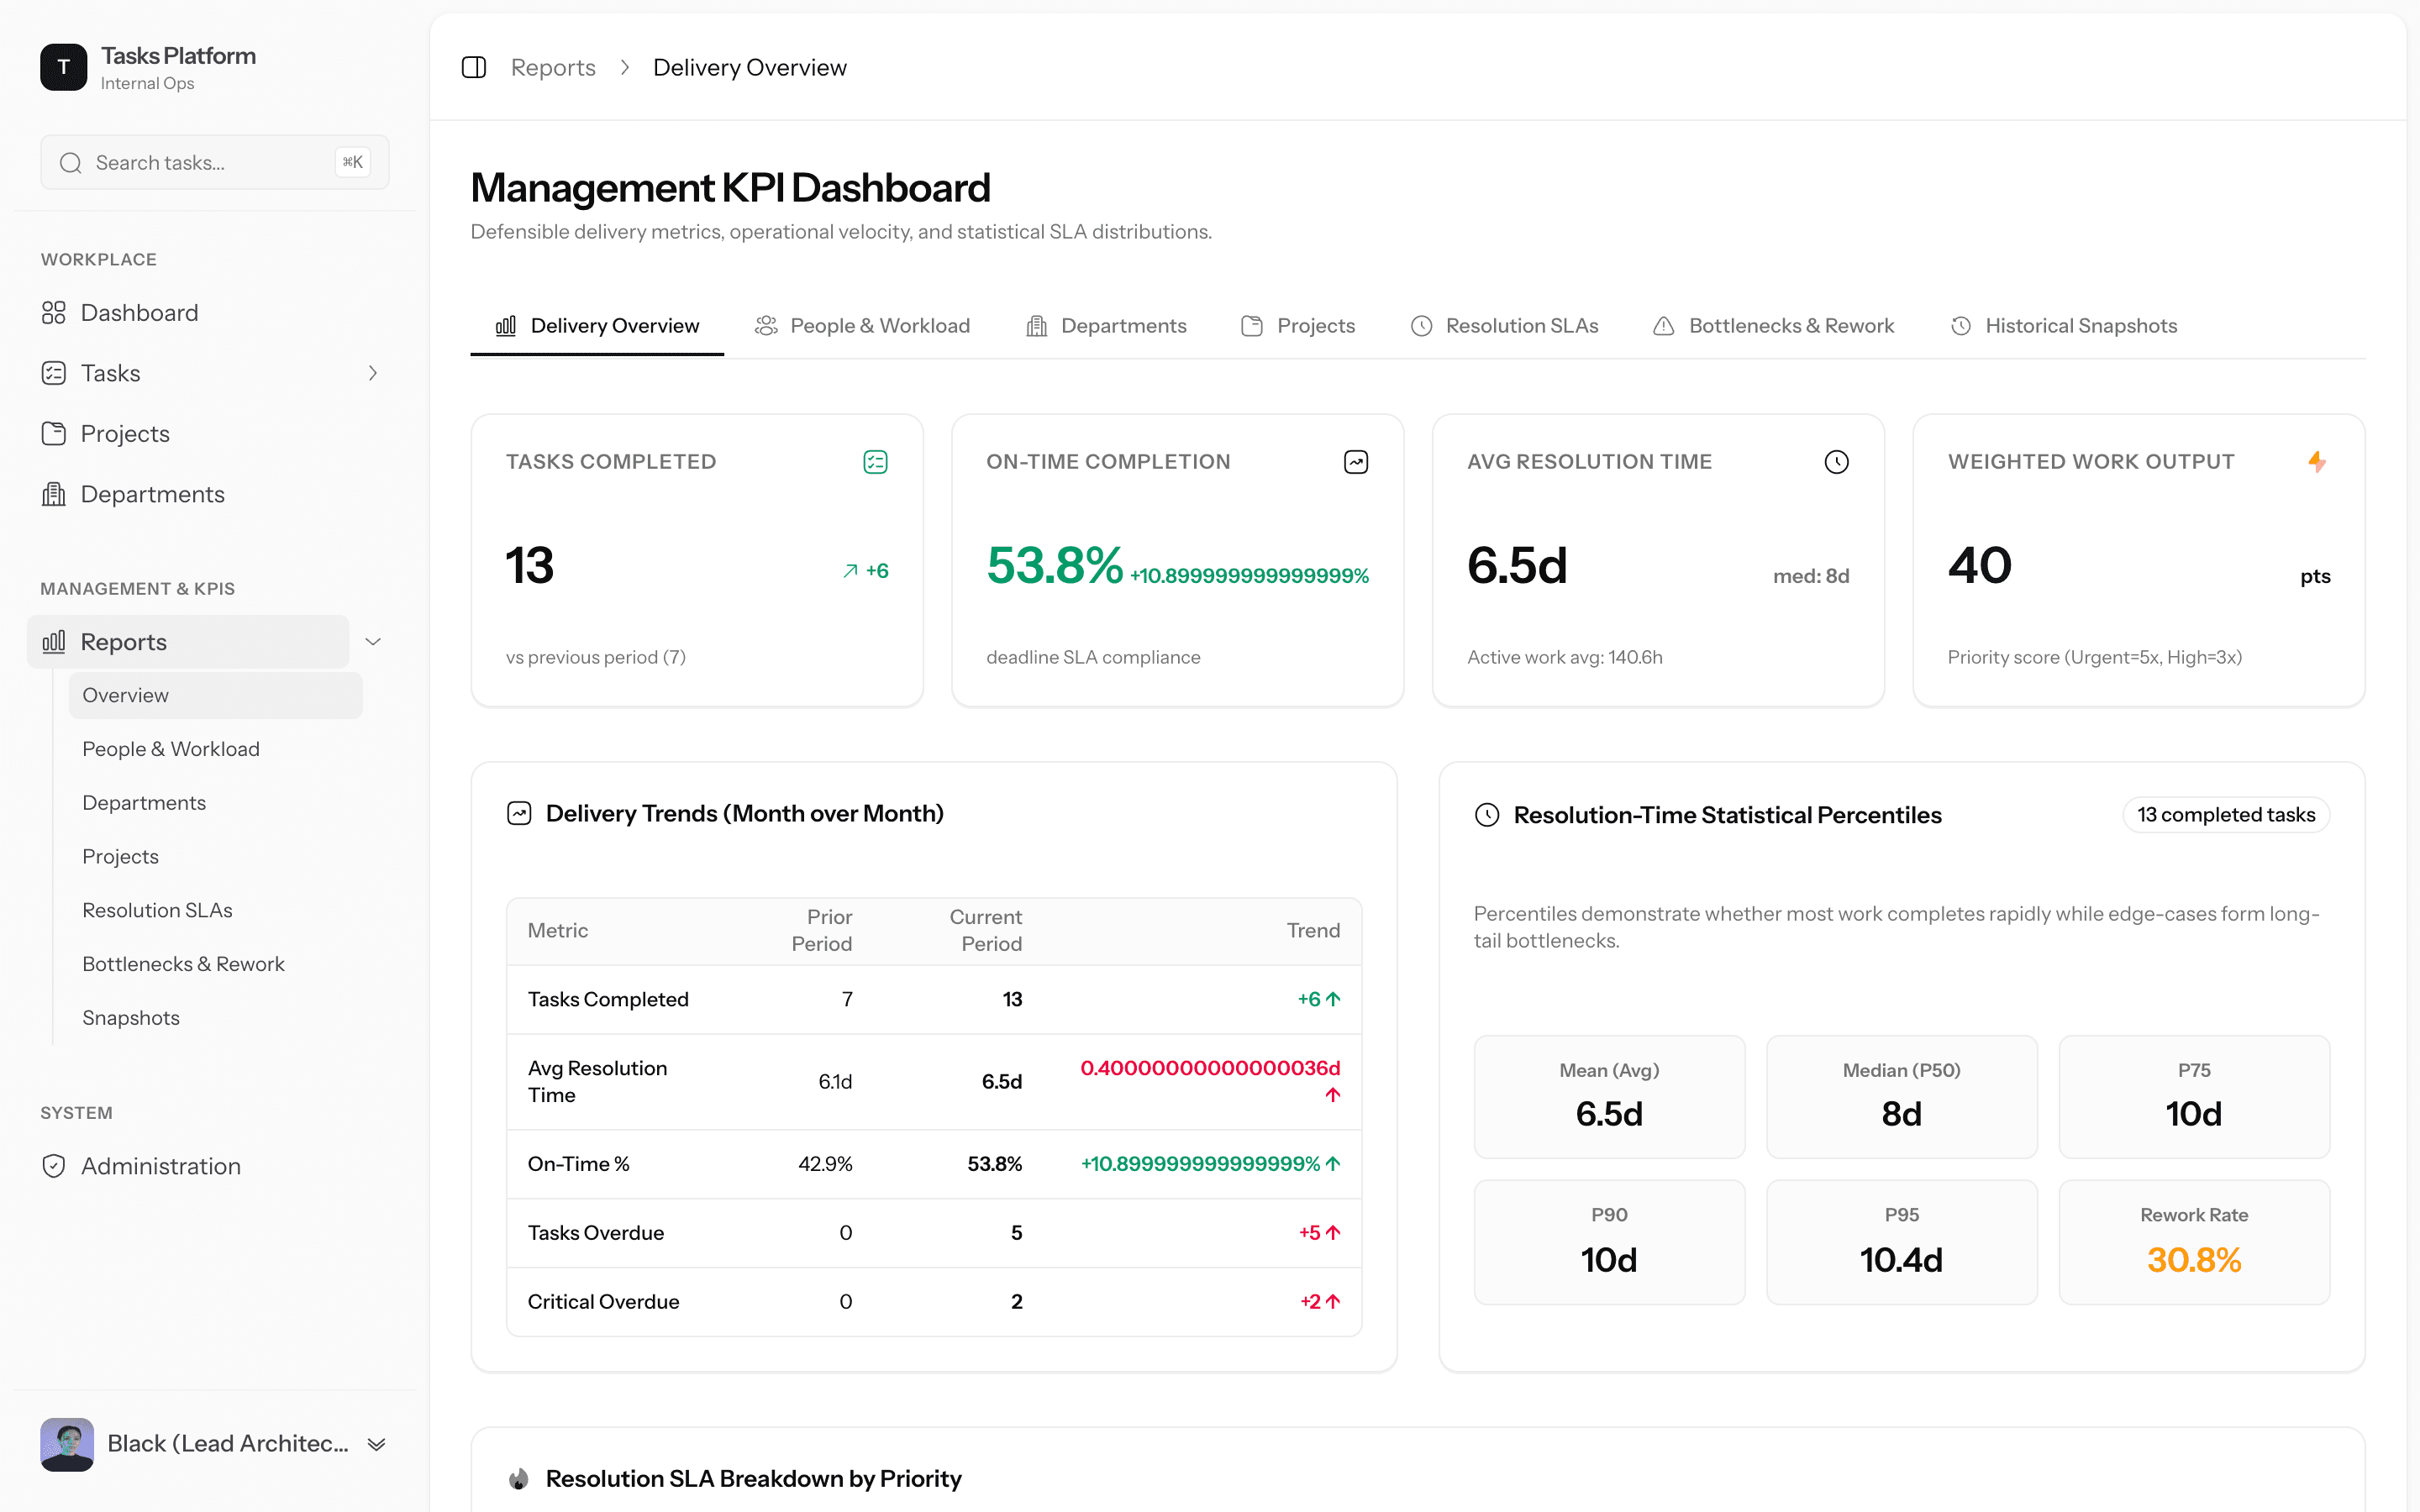Viewport: 2420px width, 1512px height.
Task: Expand the Tasks submenu chevron
Action: tap(373, 373)
